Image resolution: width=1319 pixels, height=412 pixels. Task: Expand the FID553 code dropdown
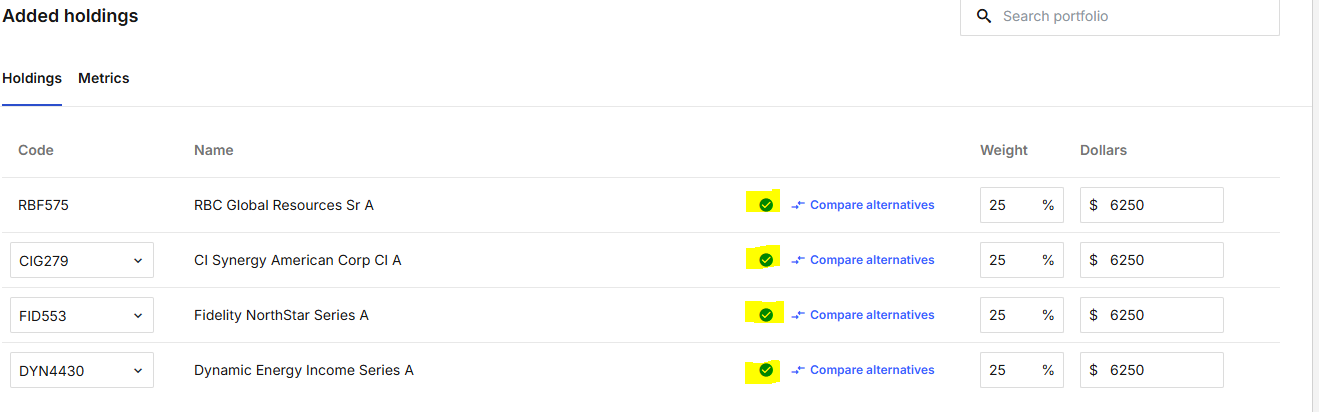[82, 315]
